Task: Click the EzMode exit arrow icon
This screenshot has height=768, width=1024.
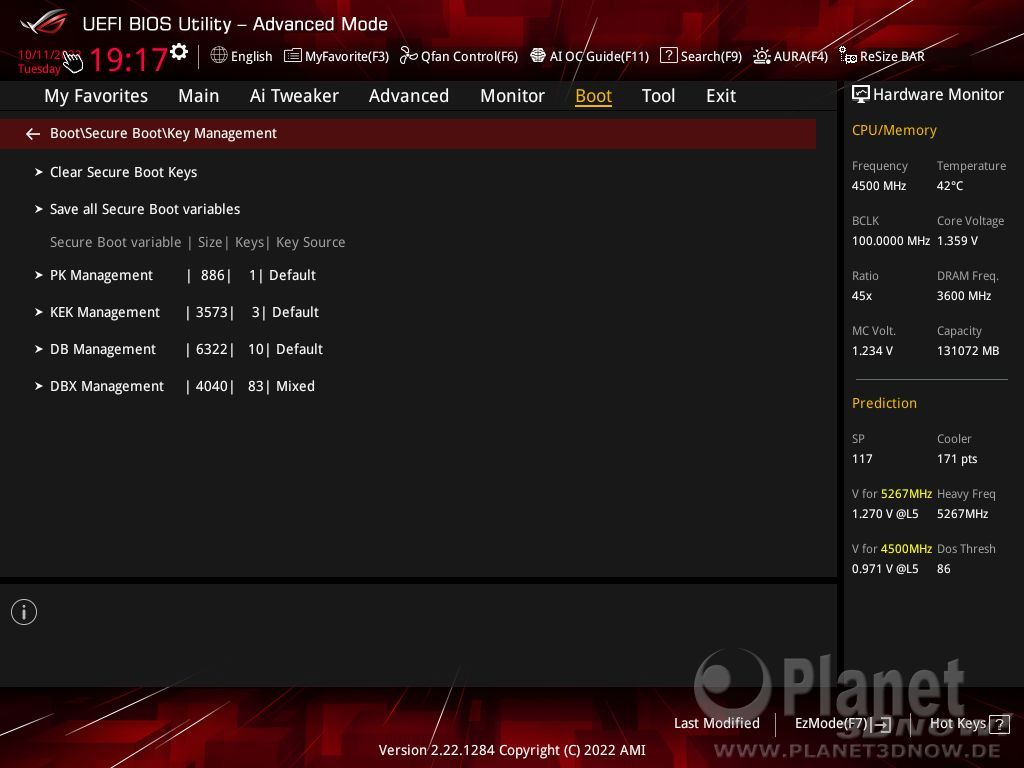Action: [881, 724]
